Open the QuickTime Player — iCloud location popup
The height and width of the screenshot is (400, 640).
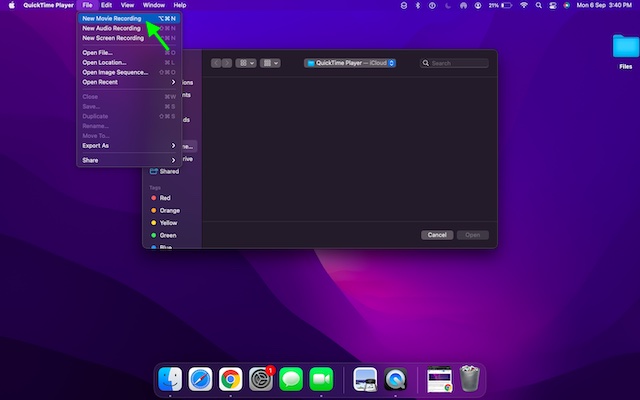click(x=350, y=63)
